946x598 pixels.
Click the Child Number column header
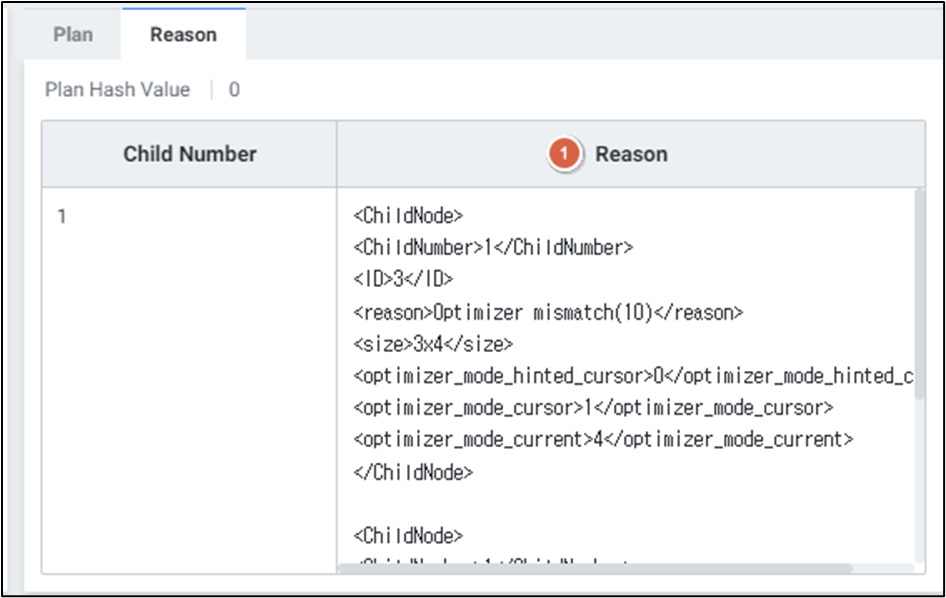pos(190,154)
